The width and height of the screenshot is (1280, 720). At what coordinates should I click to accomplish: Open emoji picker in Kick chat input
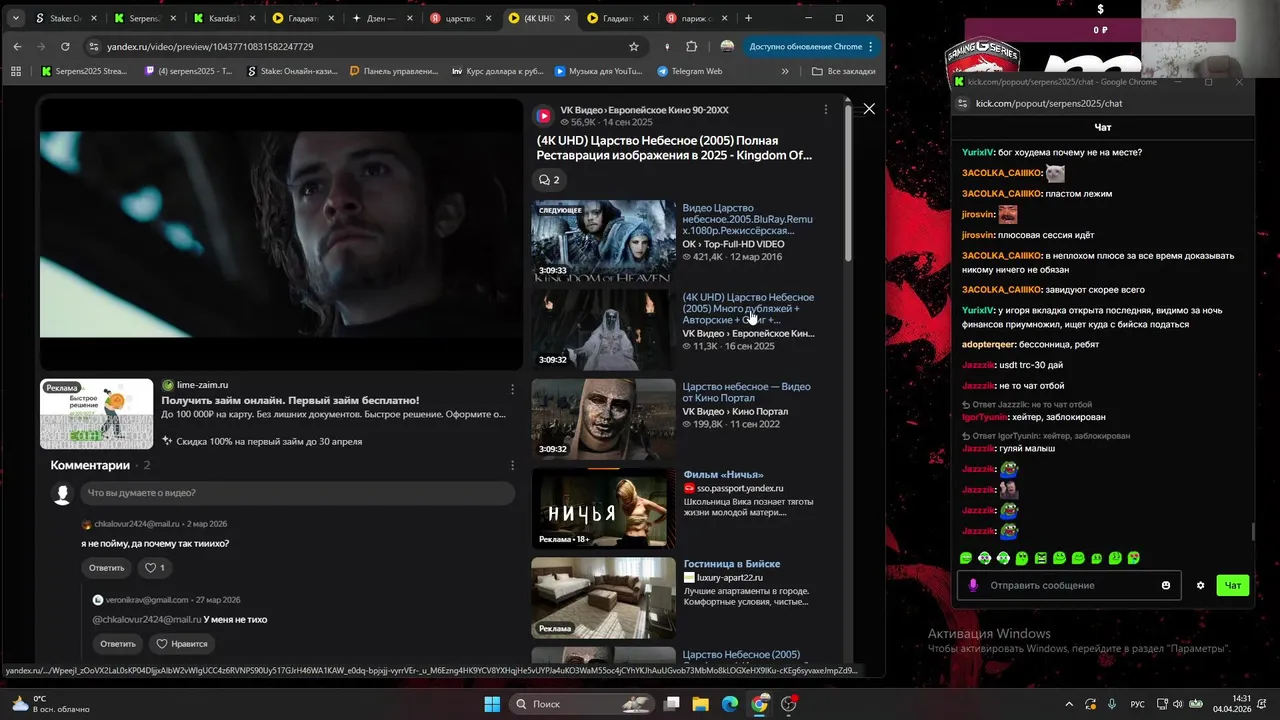(x=1165, y=585)
